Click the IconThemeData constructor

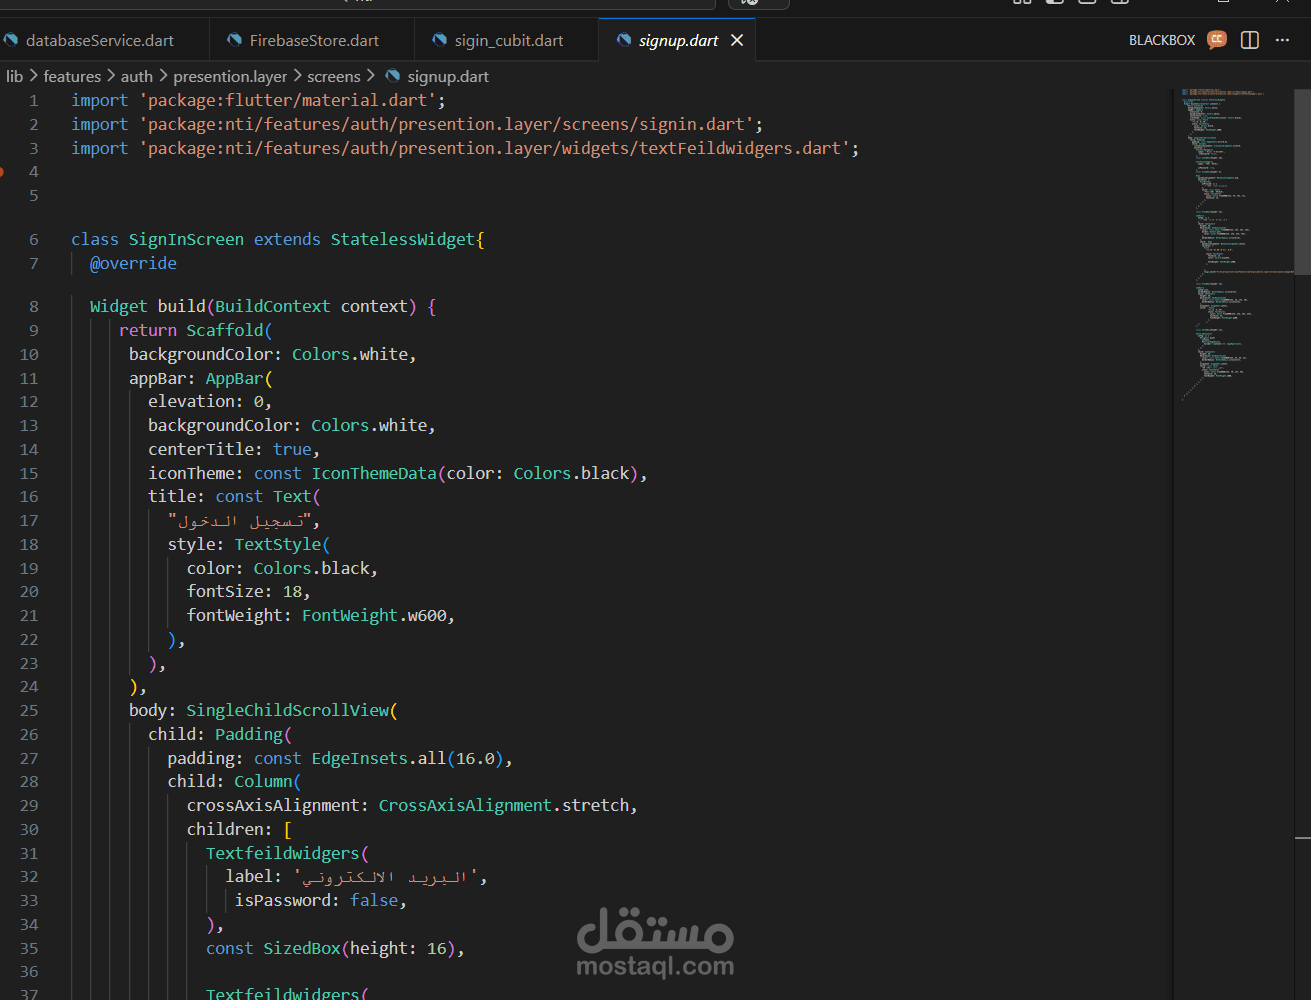click(x=374, y=474)
